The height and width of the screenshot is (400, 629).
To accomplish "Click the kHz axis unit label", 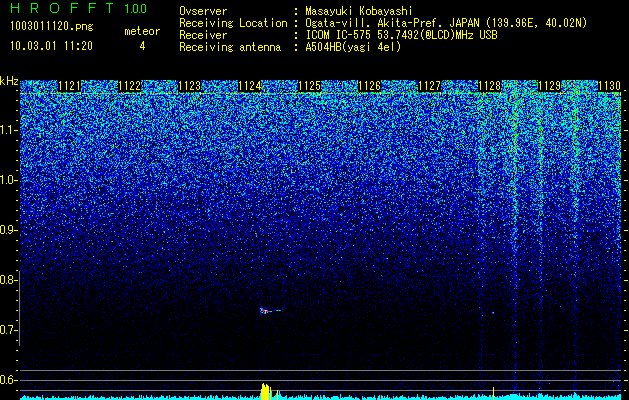I will point(9,82).
